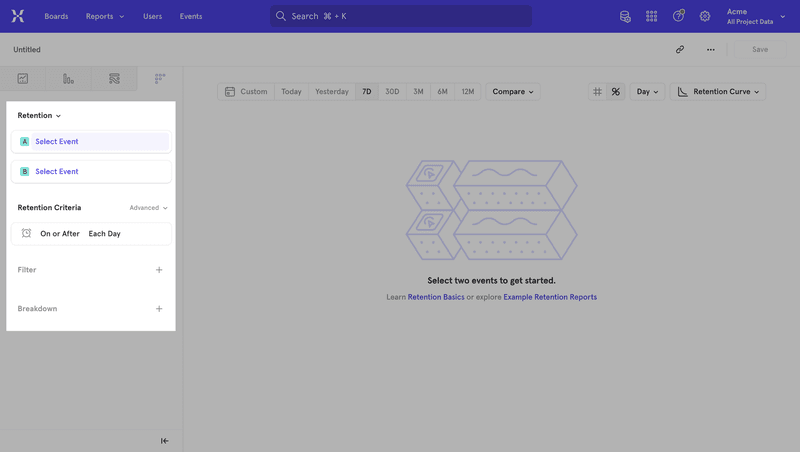Open the Compare dropdown
Viewport: 800px width, 452px height.
click(x=513, y=92)
